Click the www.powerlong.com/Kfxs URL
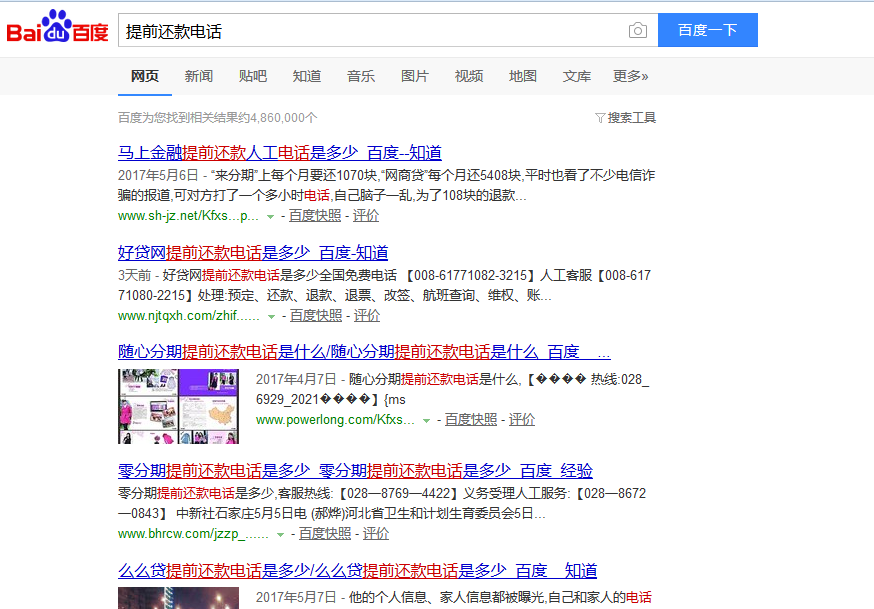874x609 pixels. pos(336,420)
